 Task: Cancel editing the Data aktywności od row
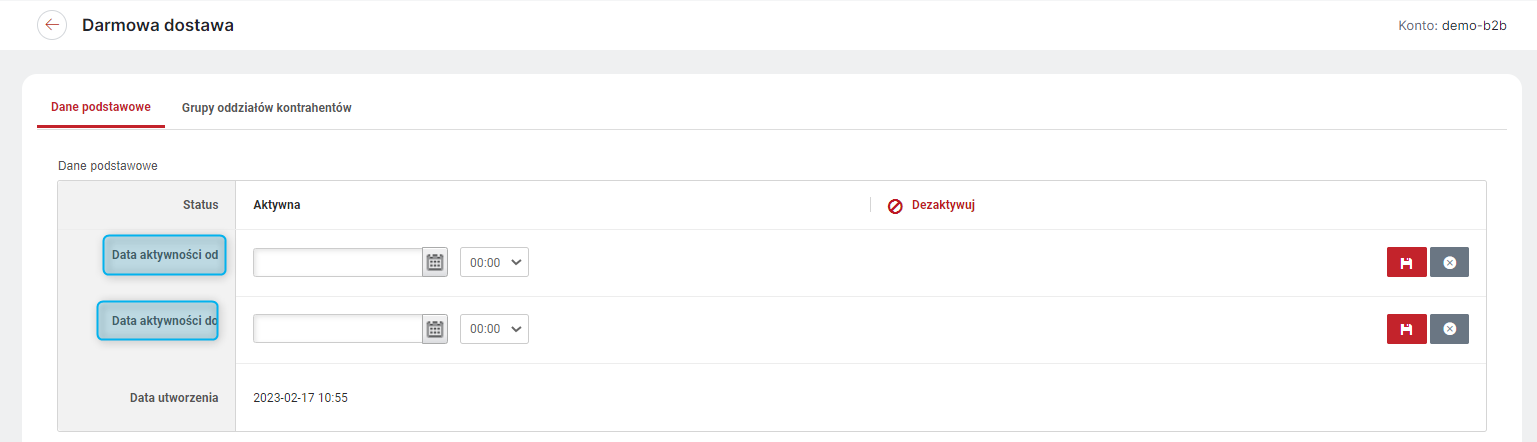[1449, 262]
